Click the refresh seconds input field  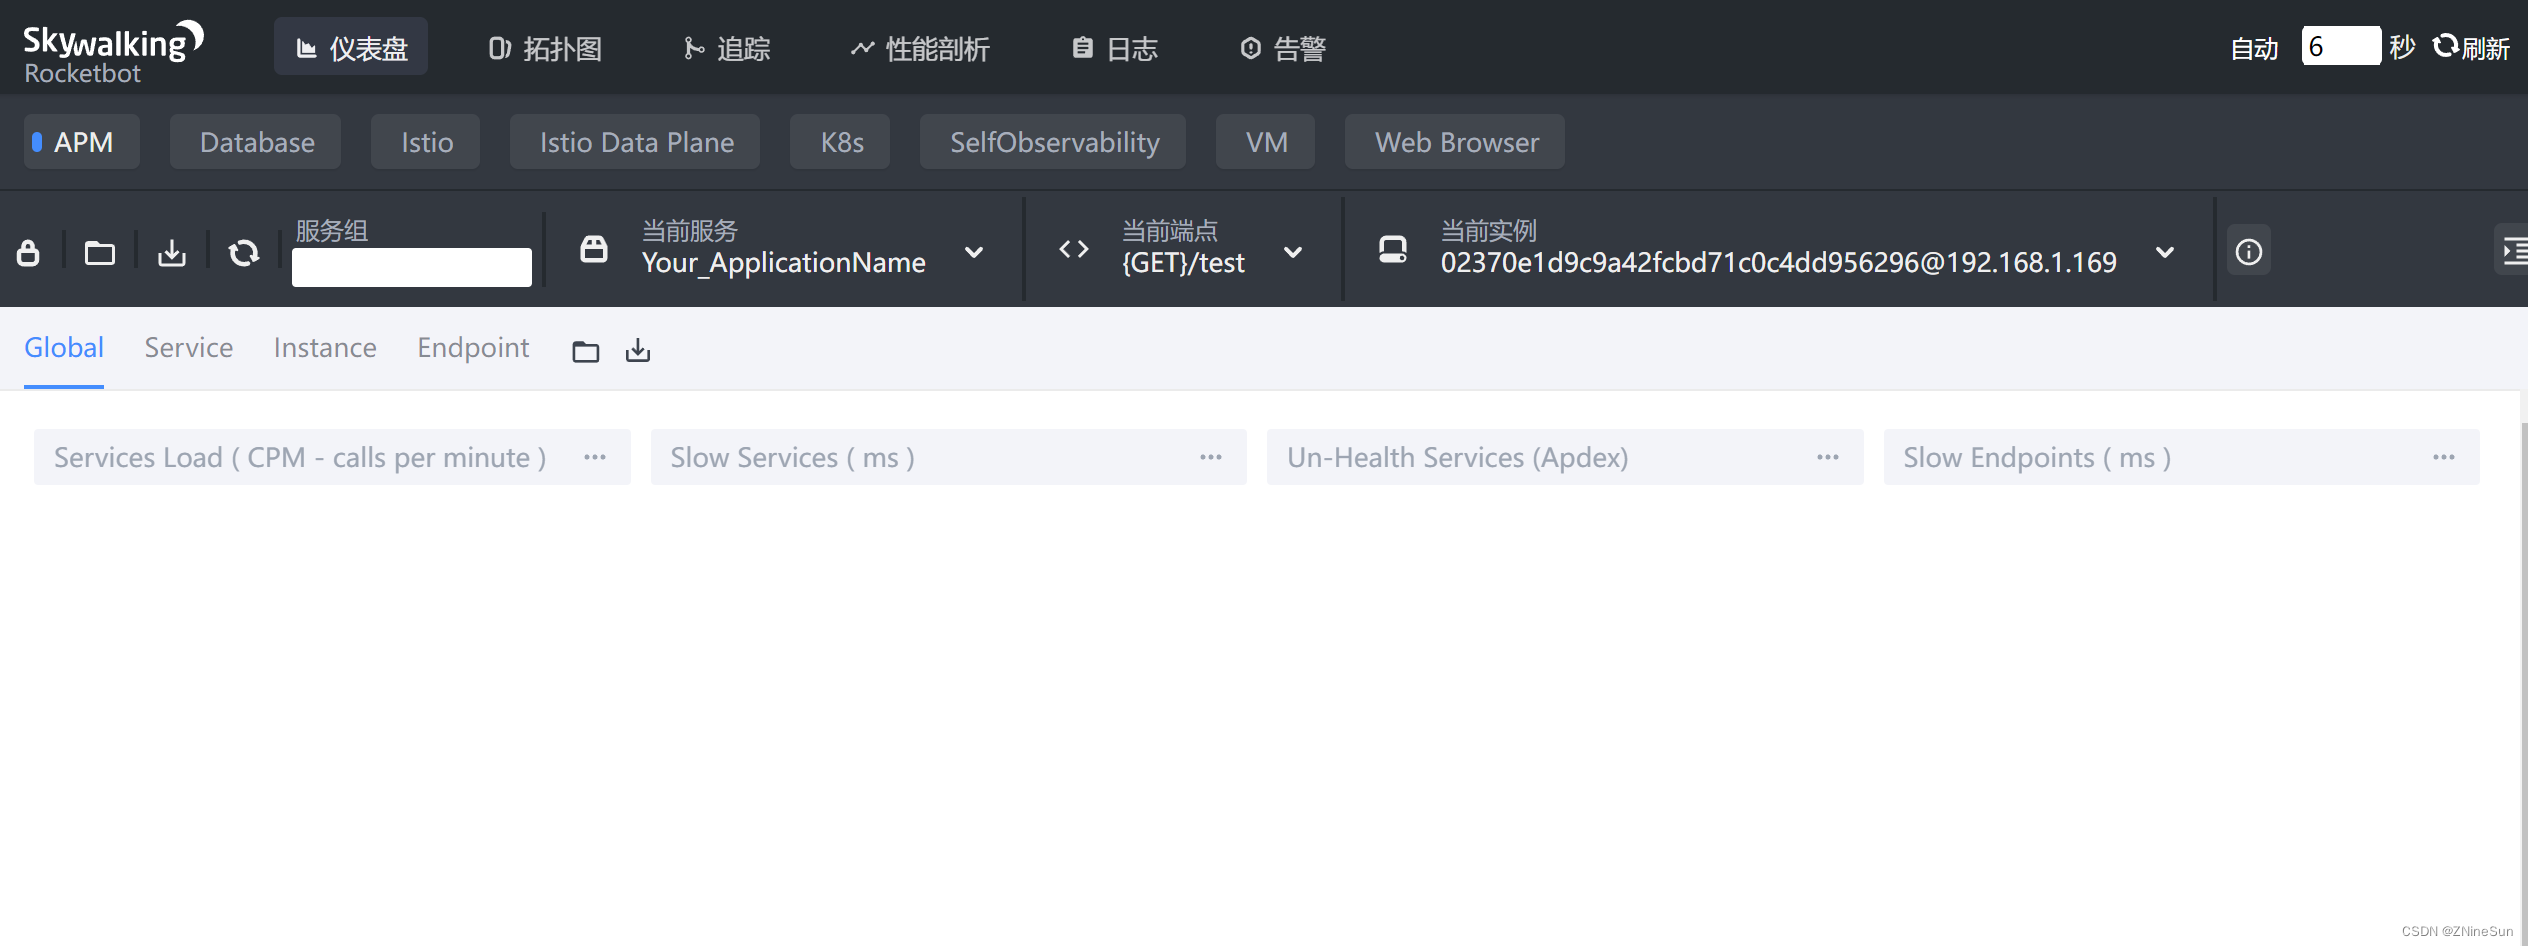pyautogui.click(x=2341, y=46)
